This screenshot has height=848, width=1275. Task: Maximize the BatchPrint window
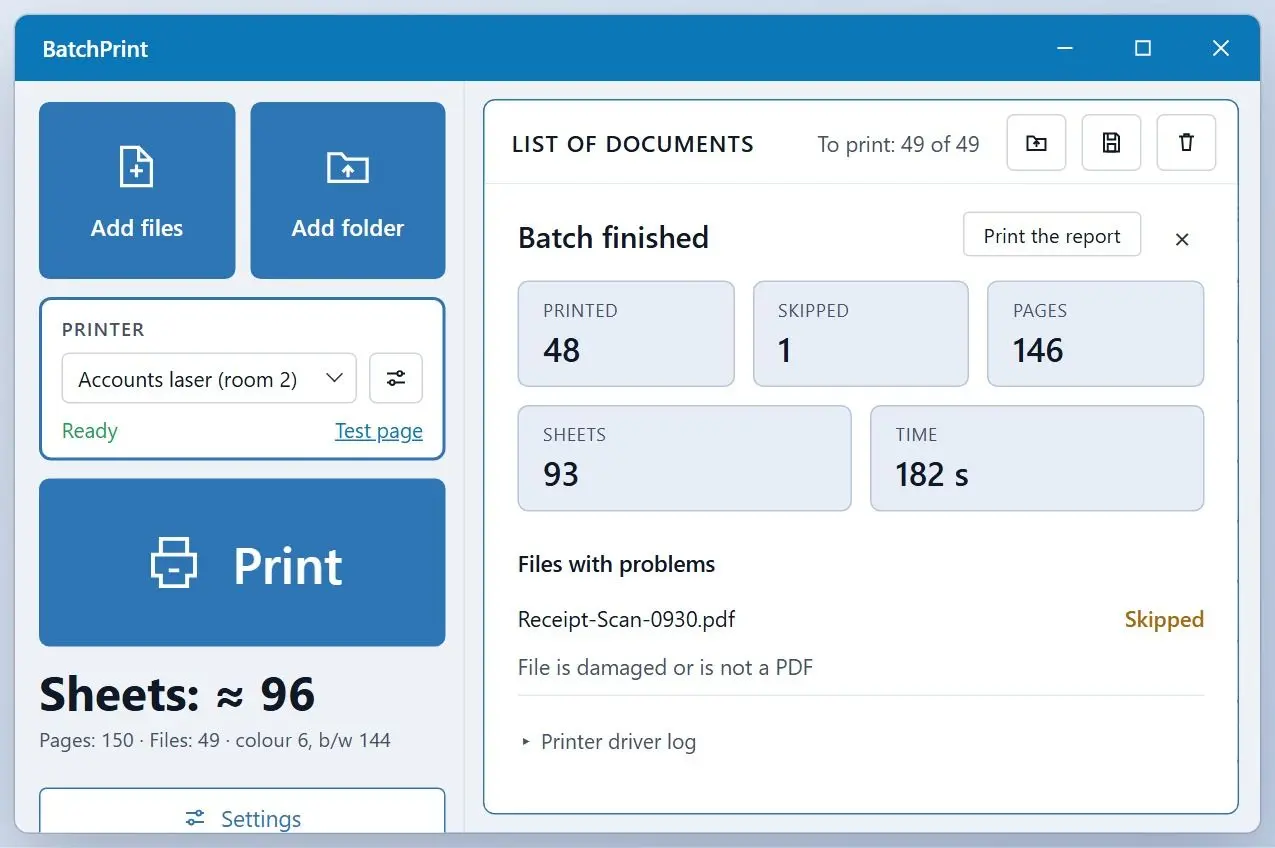1143,48
